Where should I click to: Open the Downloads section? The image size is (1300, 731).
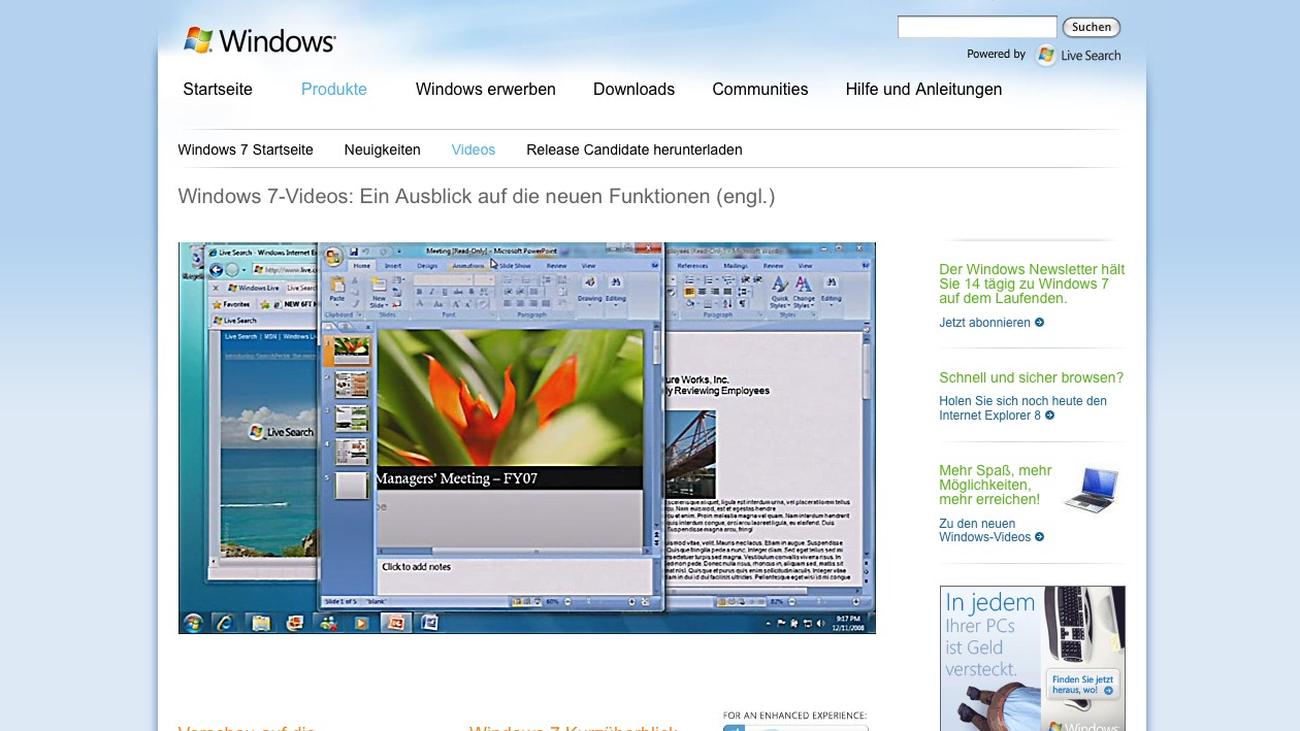click(x=633, y=89)
